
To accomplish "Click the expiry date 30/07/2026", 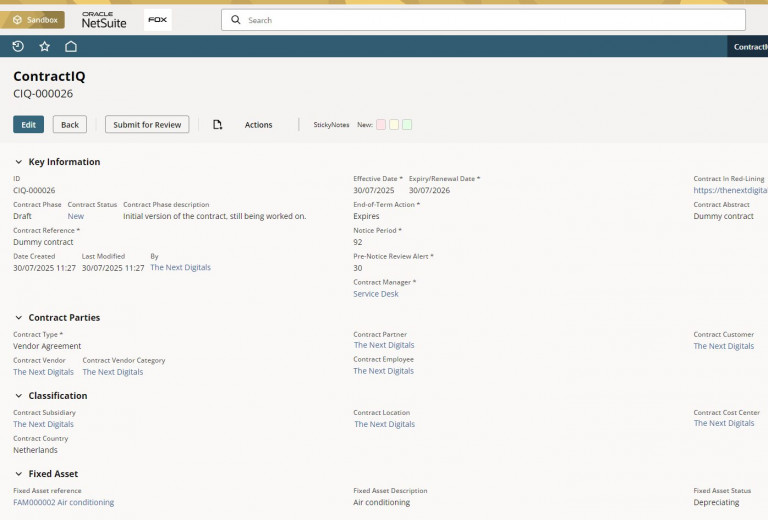I will click(x=430, y=190).
